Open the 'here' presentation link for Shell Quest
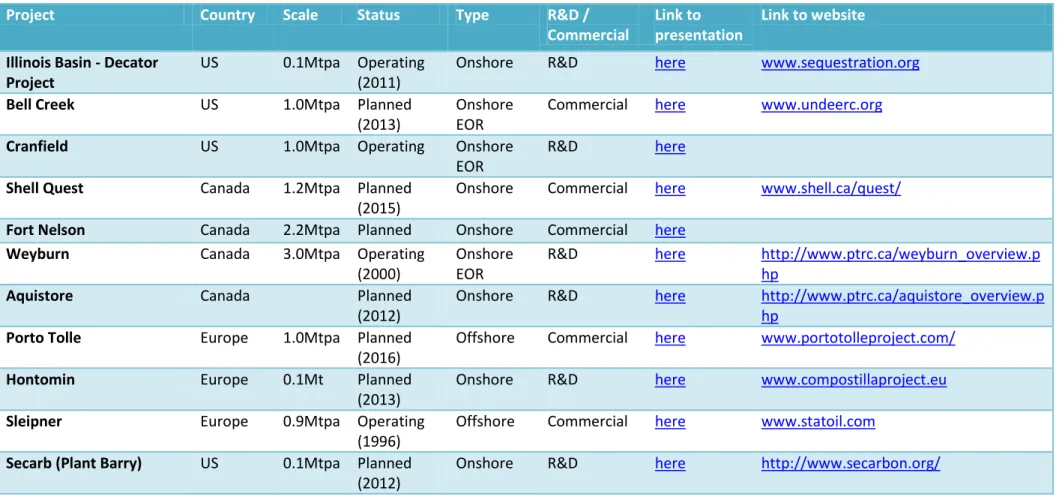 670,188
